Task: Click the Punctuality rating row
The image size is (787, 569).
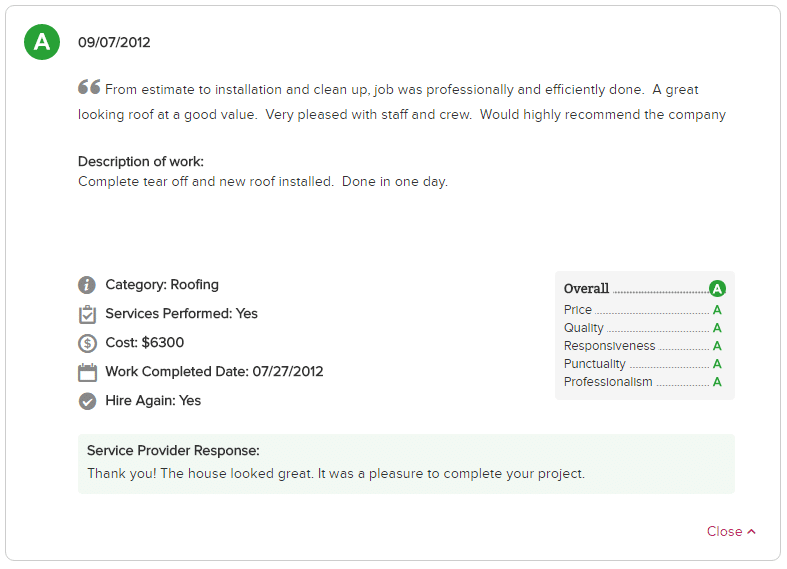Action: 643,364
